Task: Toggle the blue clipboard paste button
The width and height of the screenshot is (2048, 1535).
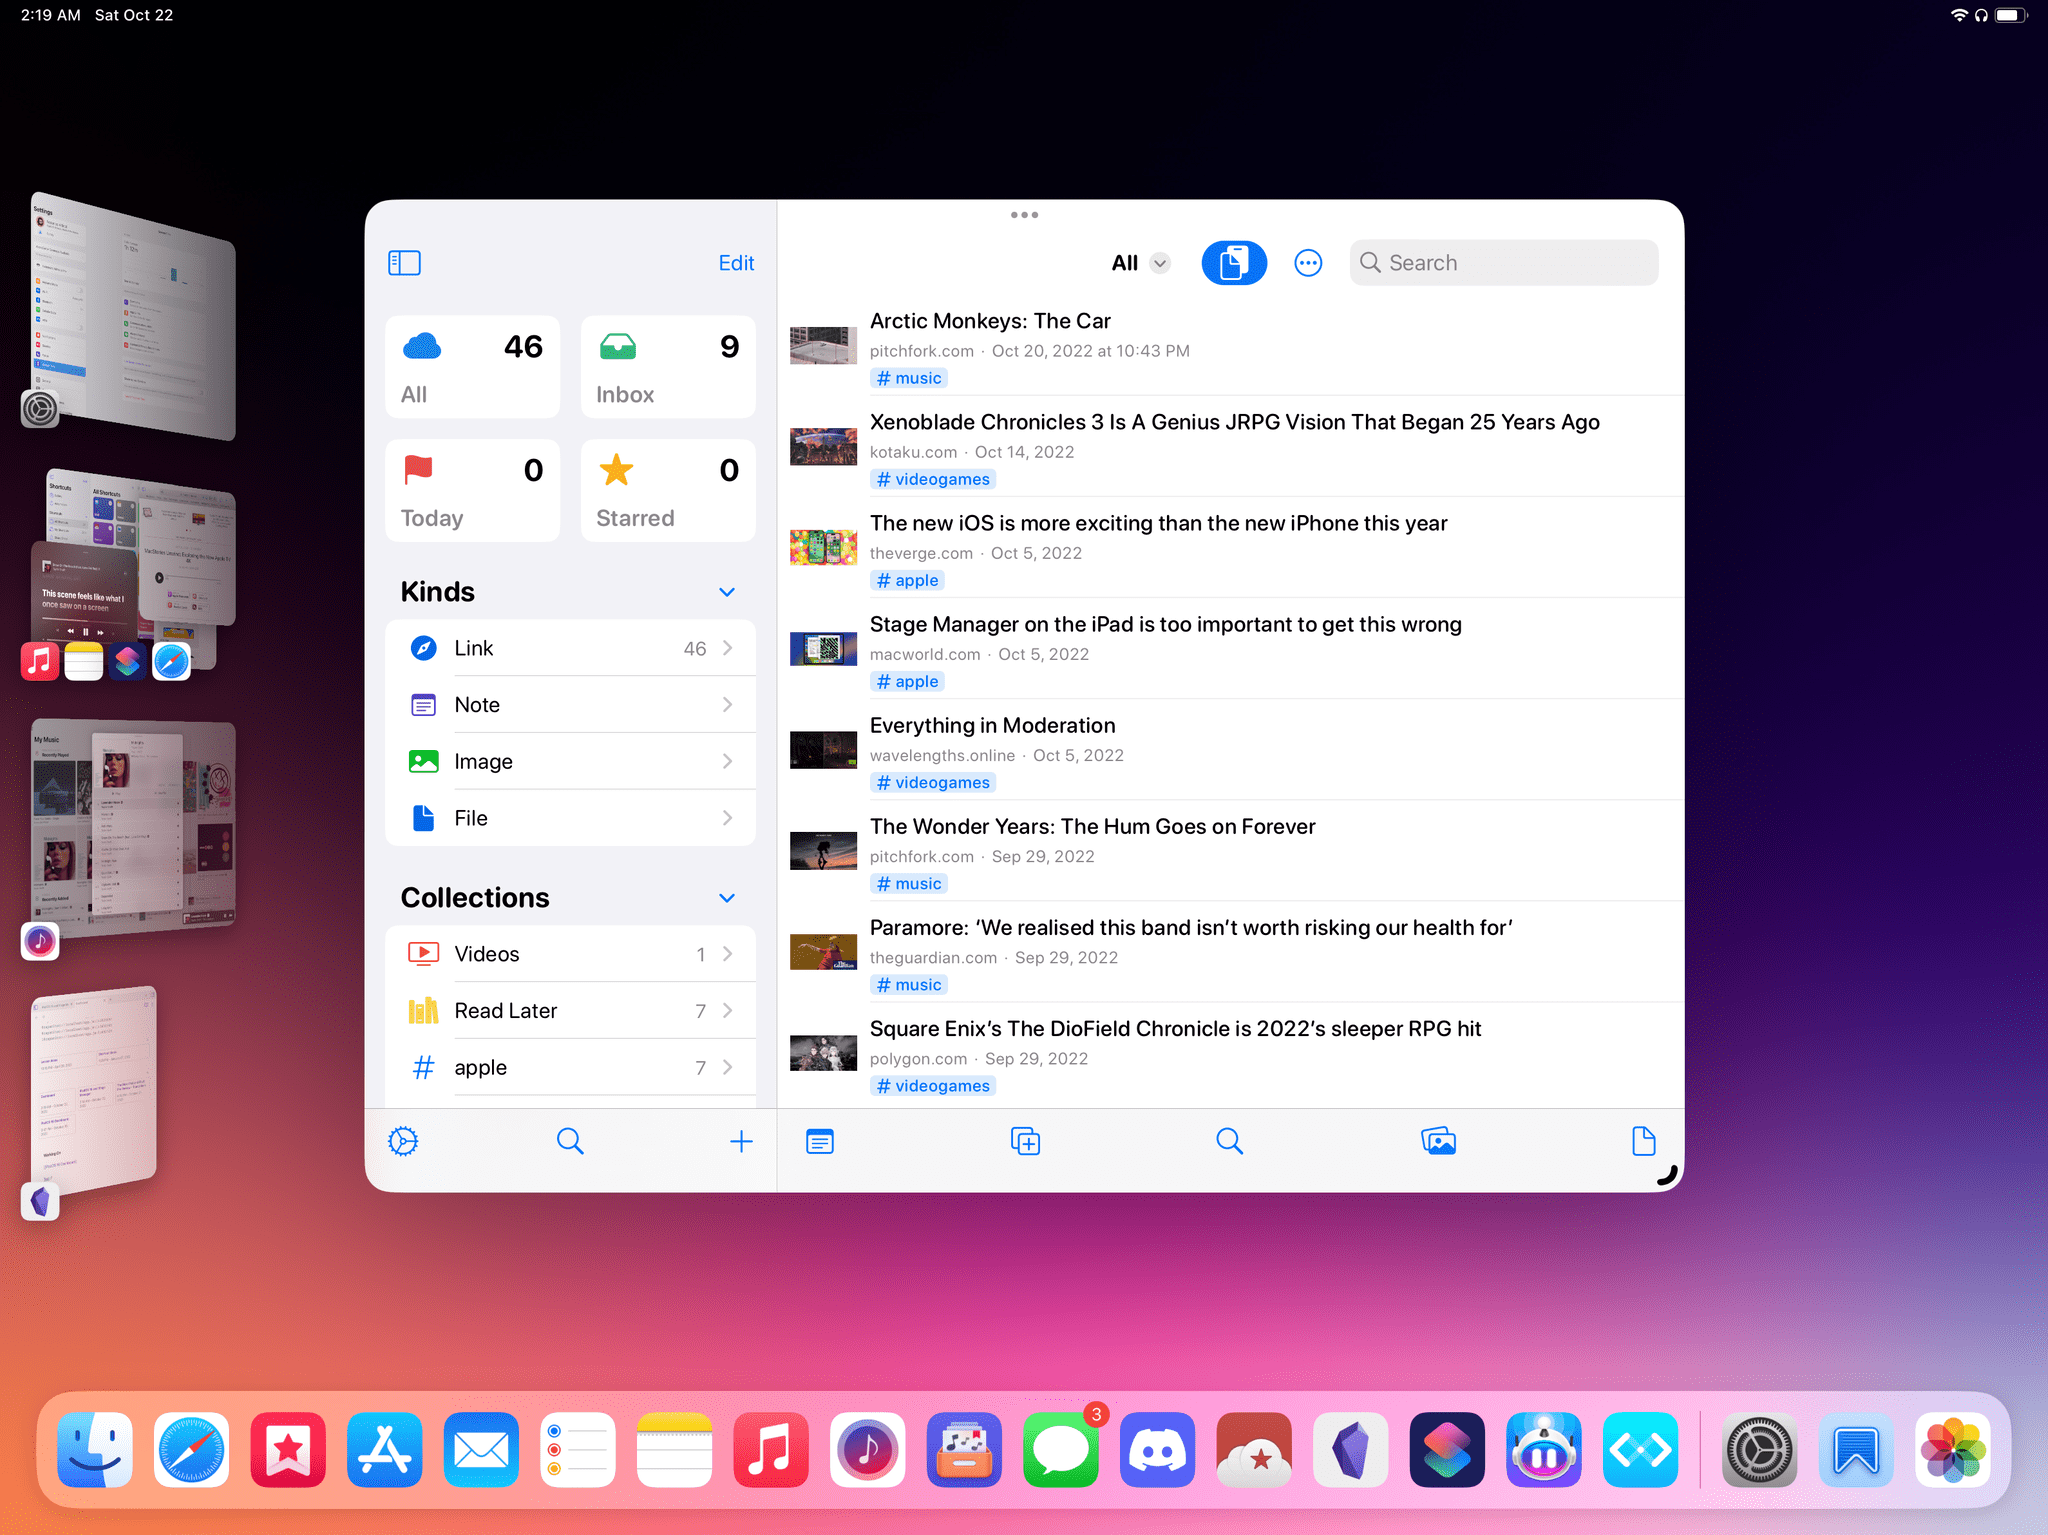Action: pyautogui.click(x=1233, y=263)
